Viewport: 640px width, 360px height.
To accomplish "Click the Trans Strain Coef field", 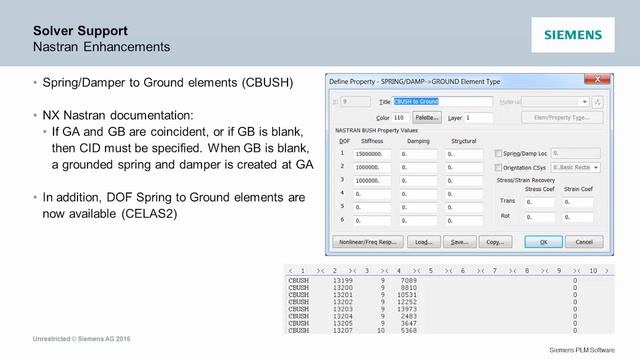I will [578, 202].
